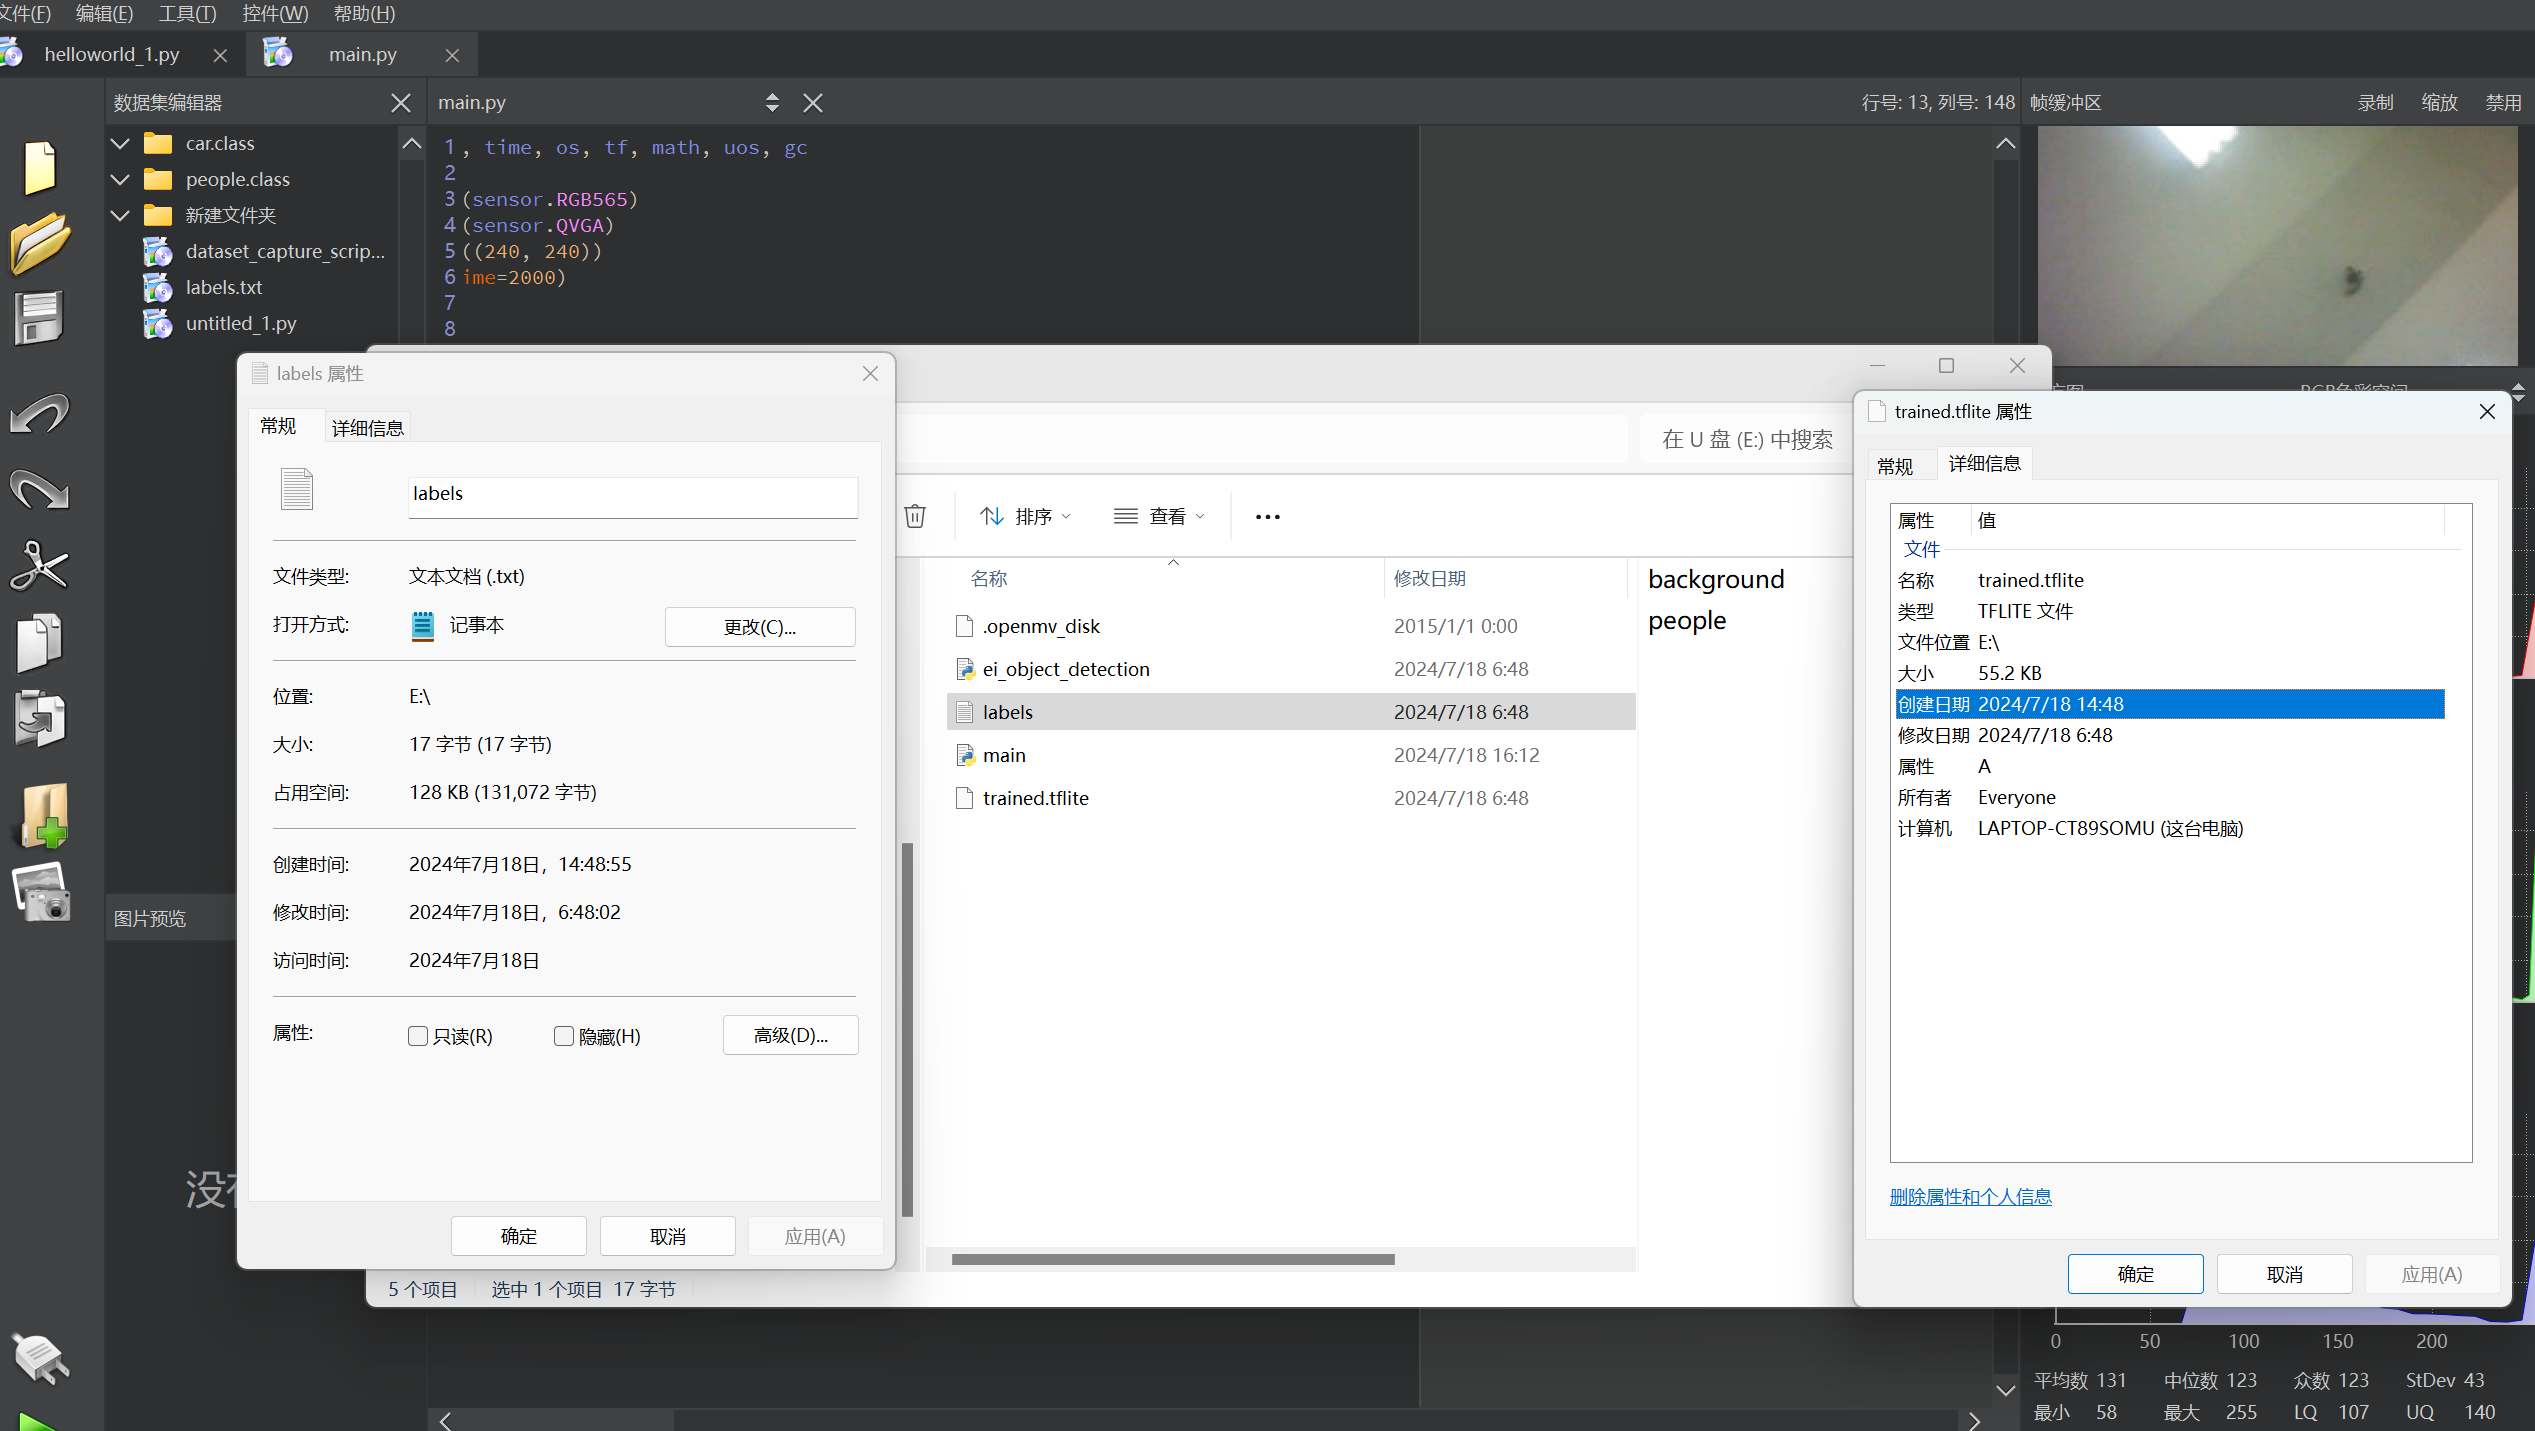Open 常规 tab in trained.tflite 属性
The height and width of the screenshot is (1431, 2535).
pos(1895,466)
